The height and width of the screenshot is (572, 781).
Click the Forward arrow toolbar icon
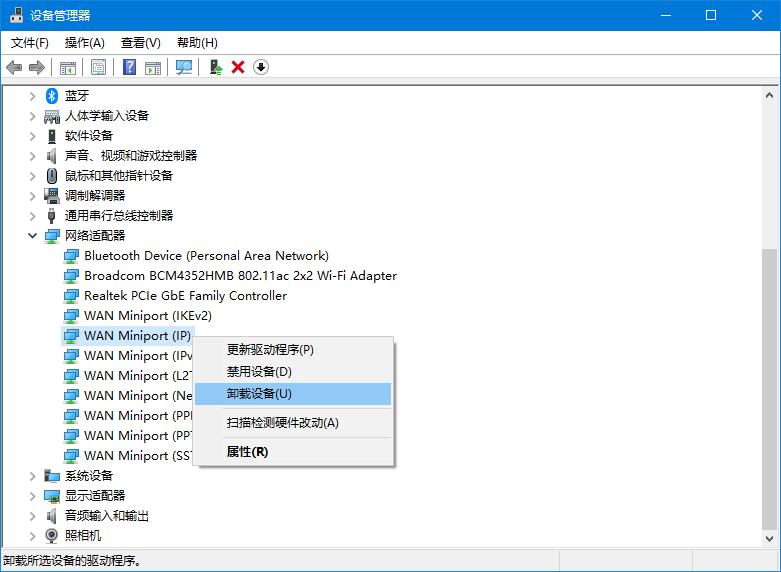[x=37, y=67]
